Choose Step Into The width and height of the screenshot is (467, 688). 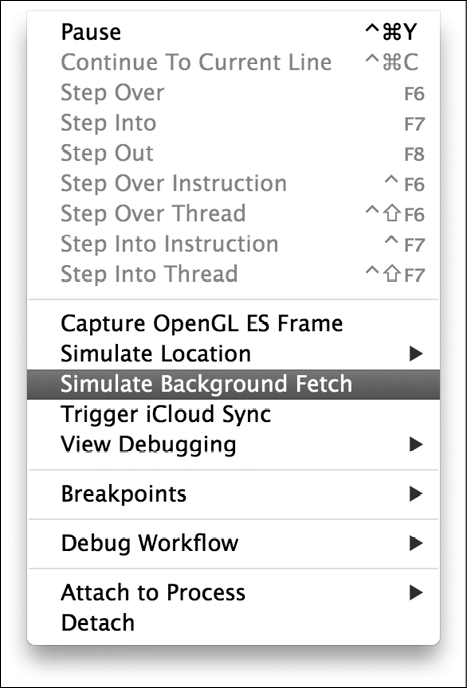coord(233,123)
